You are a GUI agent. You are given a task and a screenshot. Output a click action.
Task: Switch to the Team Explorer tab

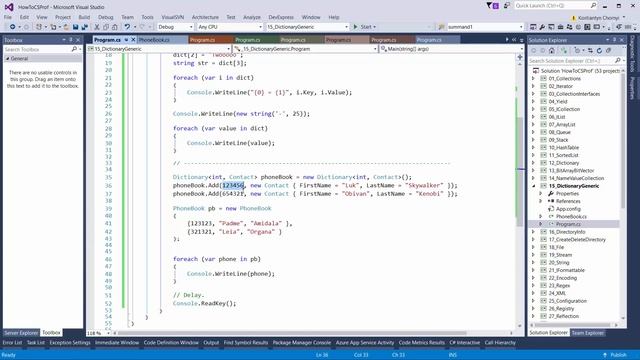(587, 333)
